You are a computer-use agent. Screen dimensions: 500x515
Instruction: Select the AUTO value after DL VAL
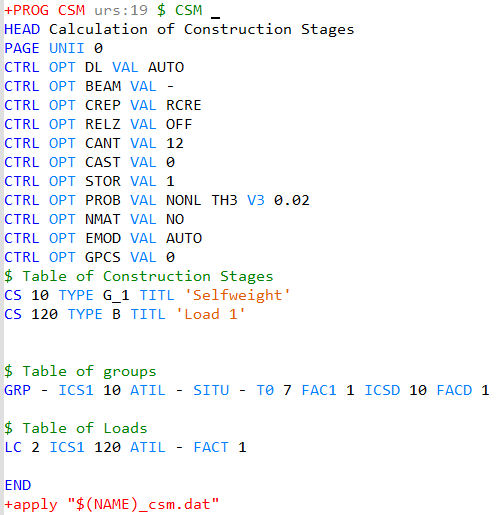166,67
